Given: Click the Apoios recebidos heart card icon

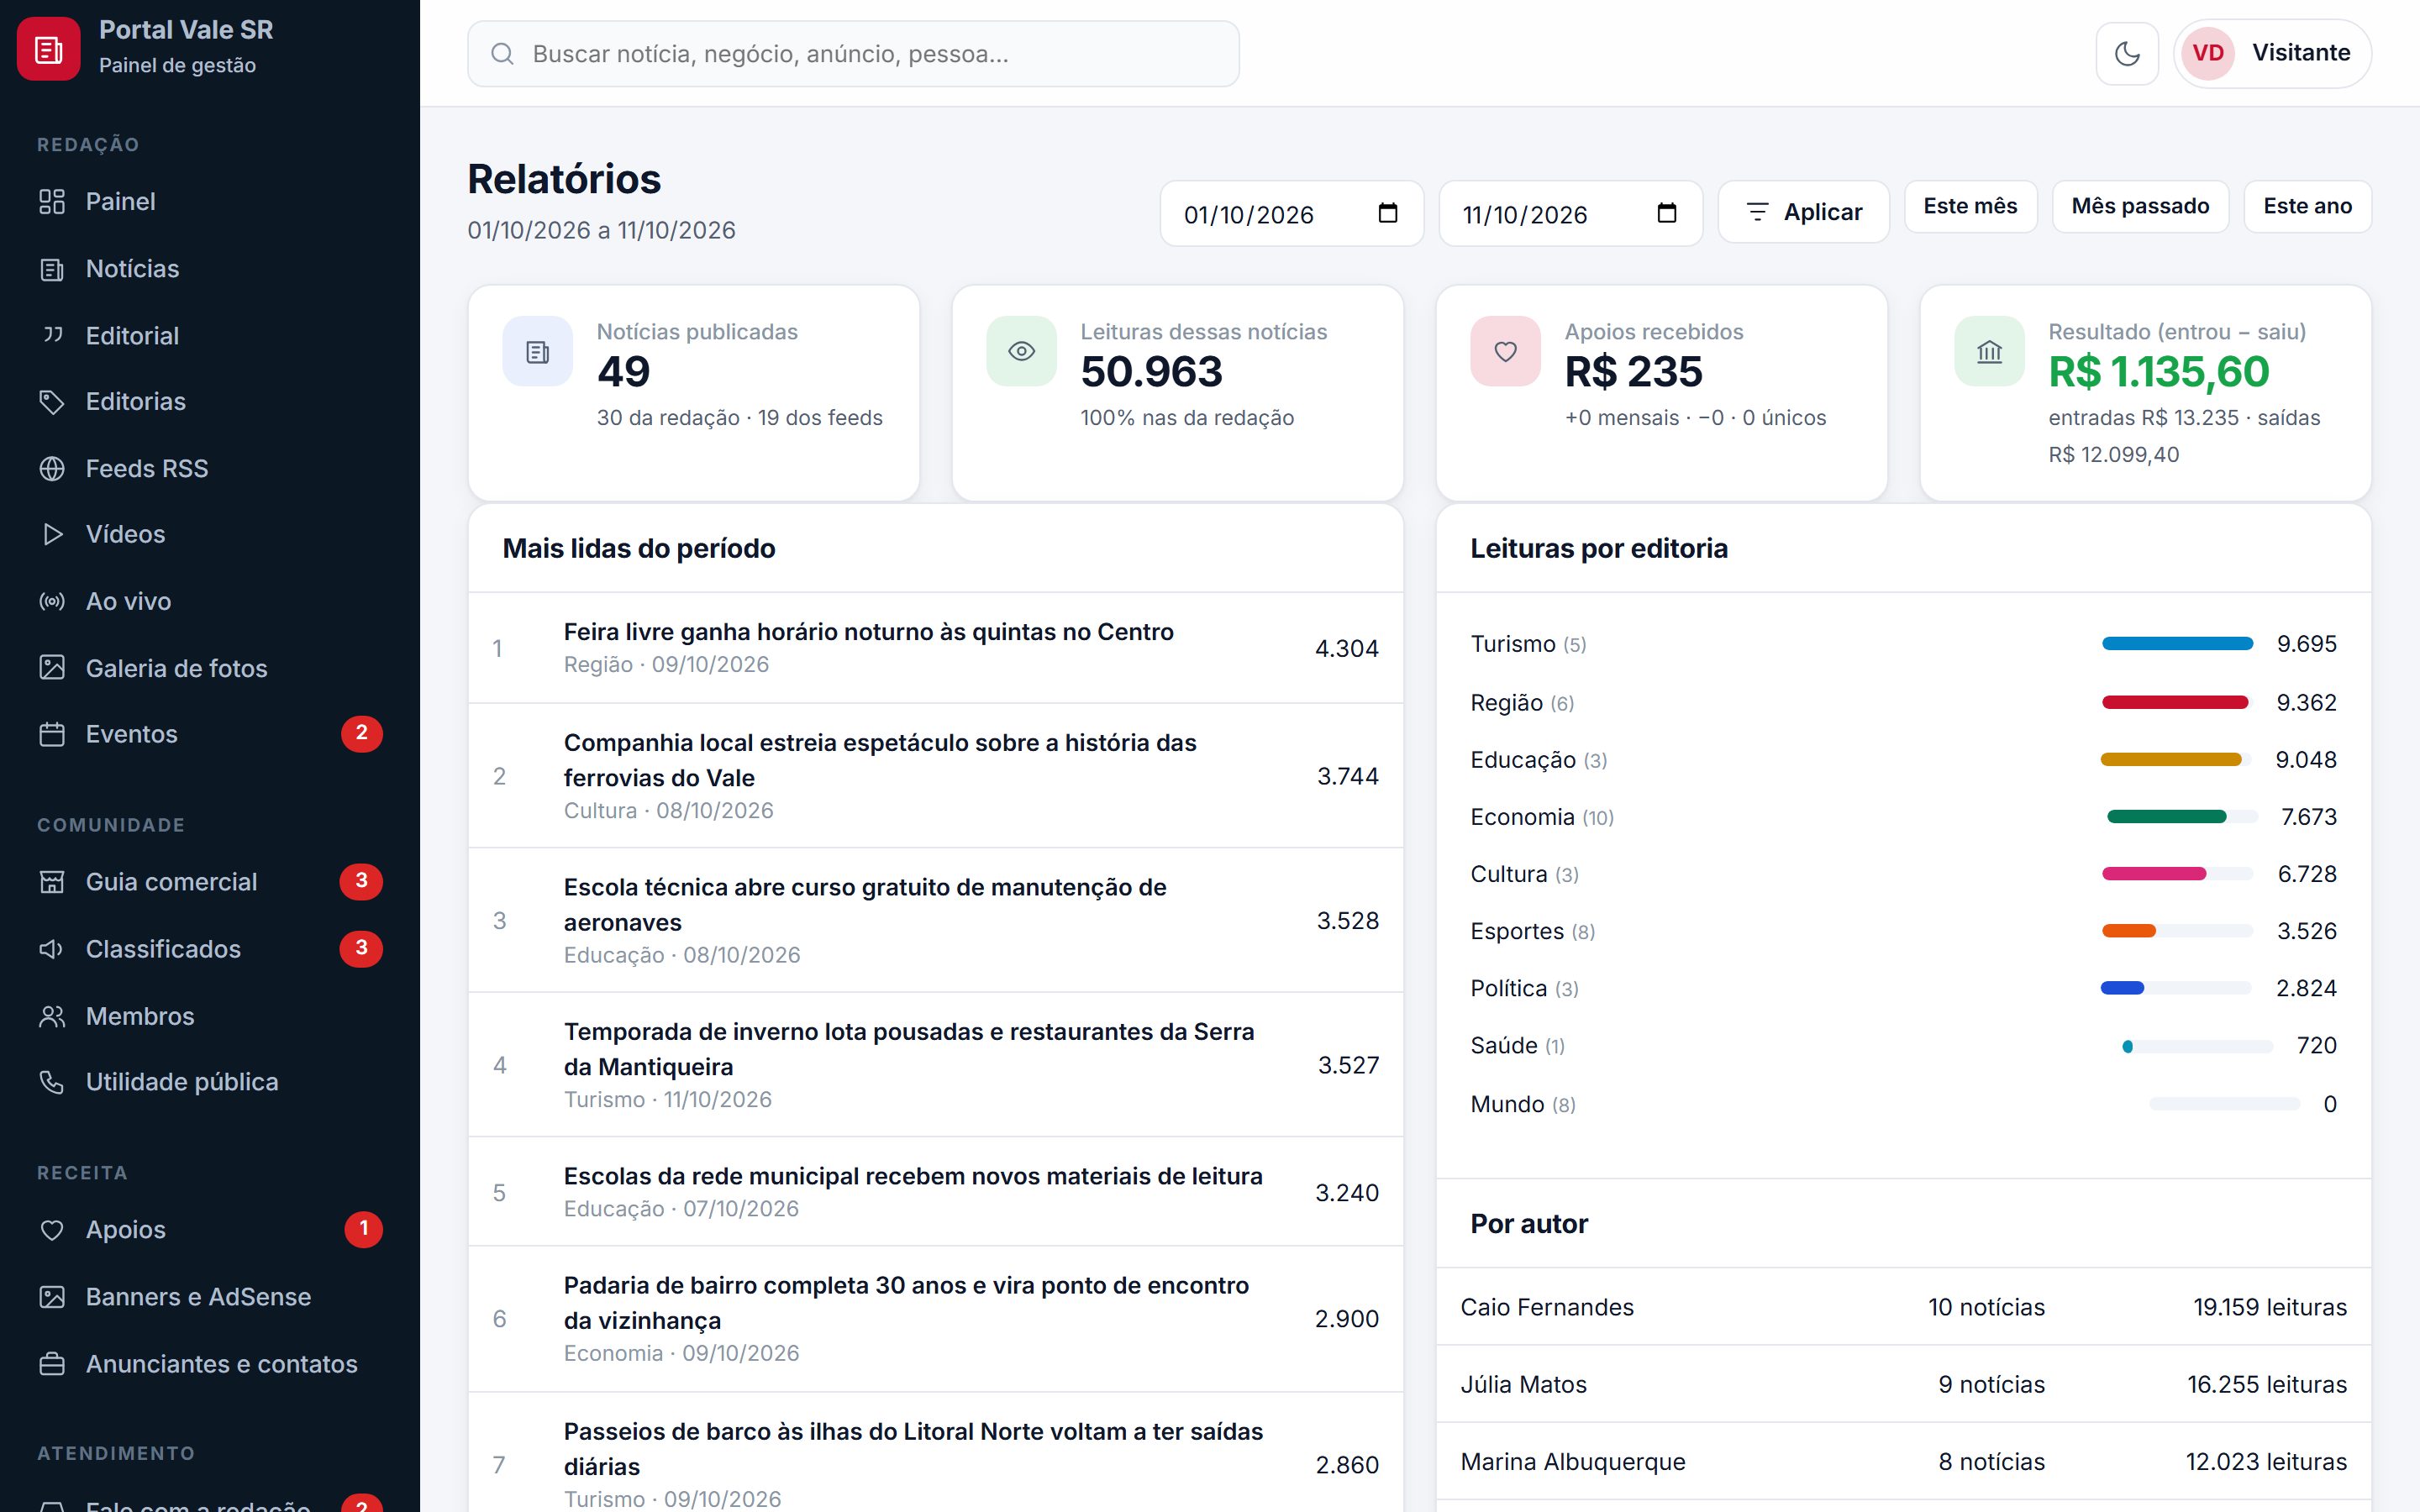Looking at the screenshot, I should (x=1505, y=351).
